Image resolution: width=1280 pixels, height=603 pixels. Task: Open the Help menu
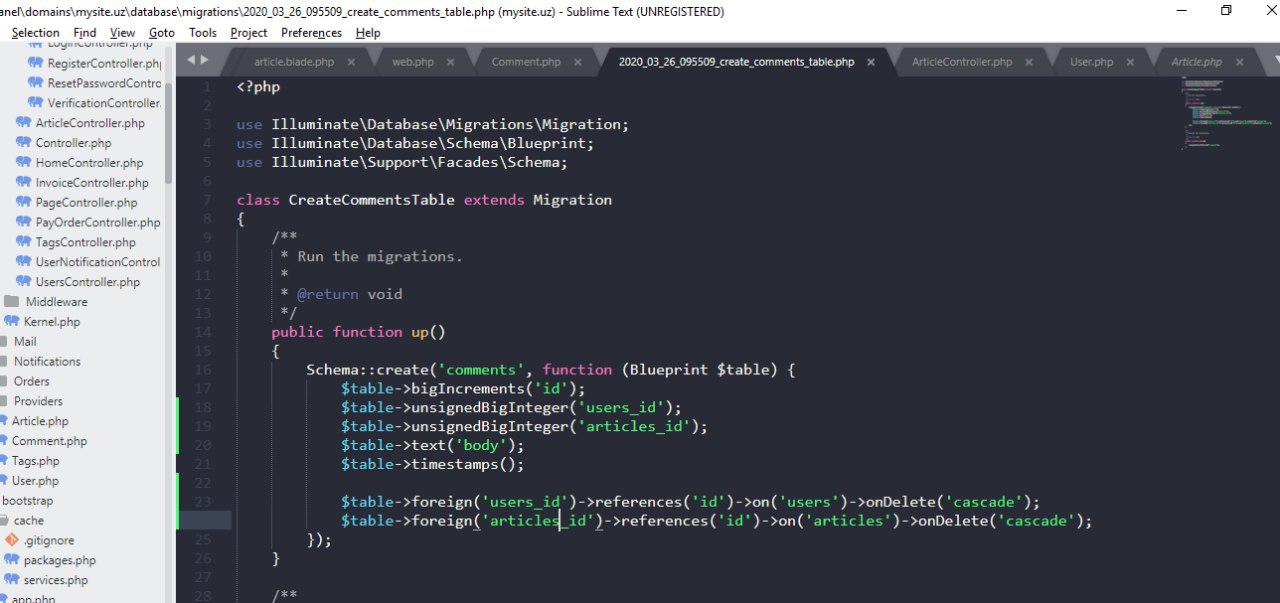[368, 32]
